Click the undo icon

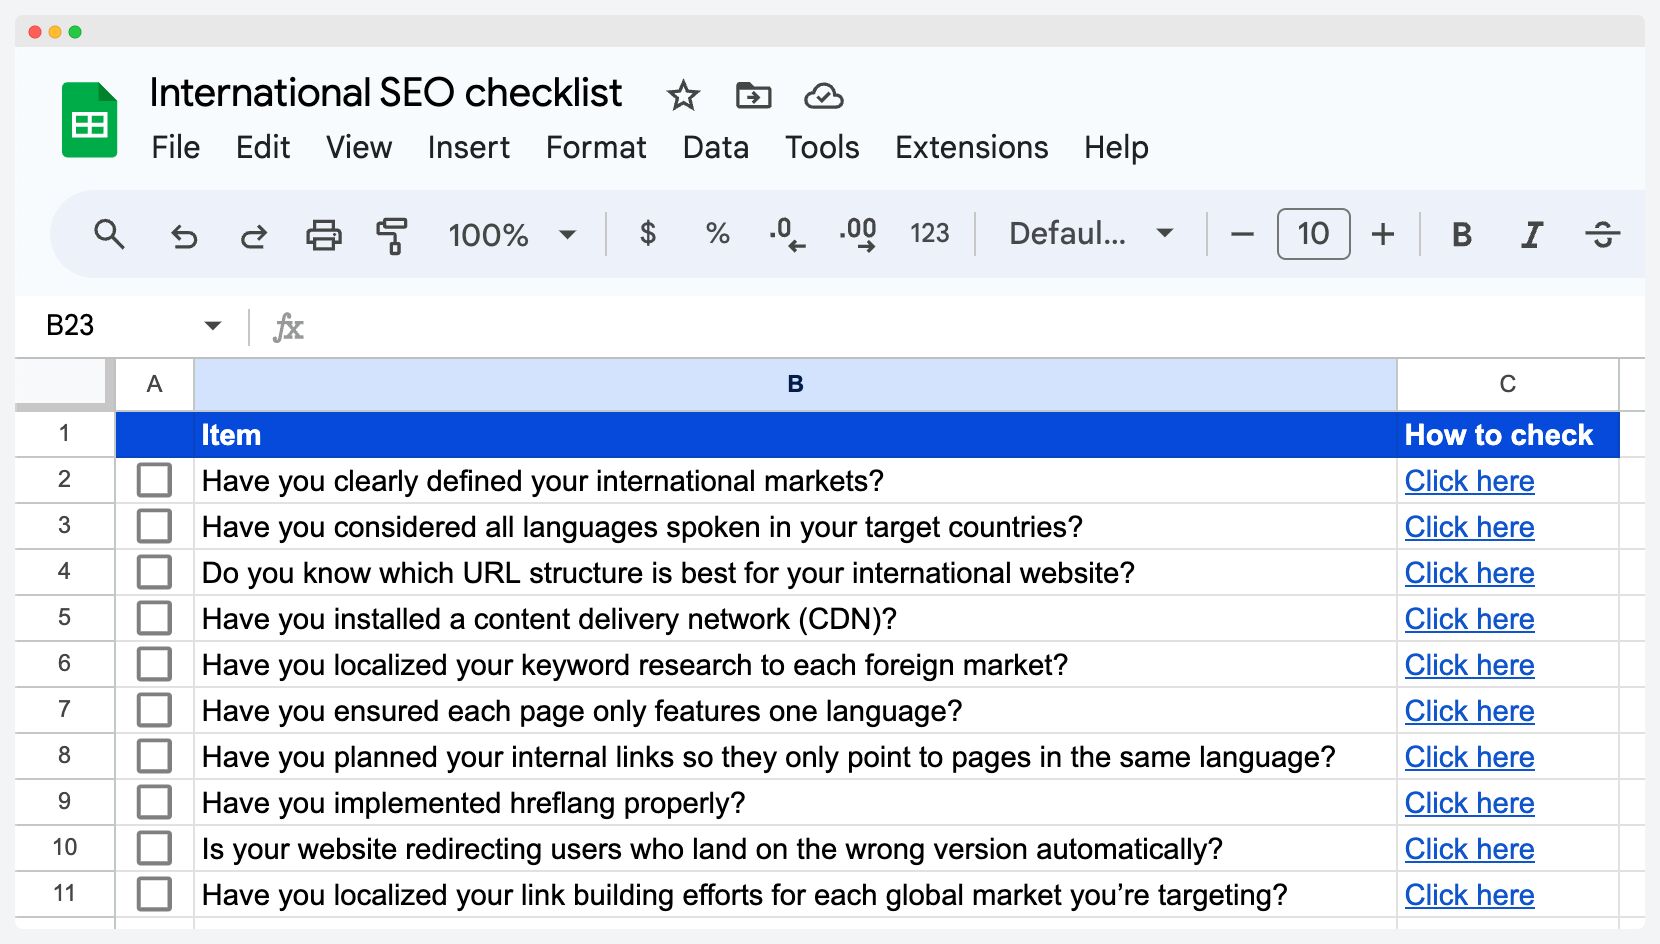click(x=183, y=235)
